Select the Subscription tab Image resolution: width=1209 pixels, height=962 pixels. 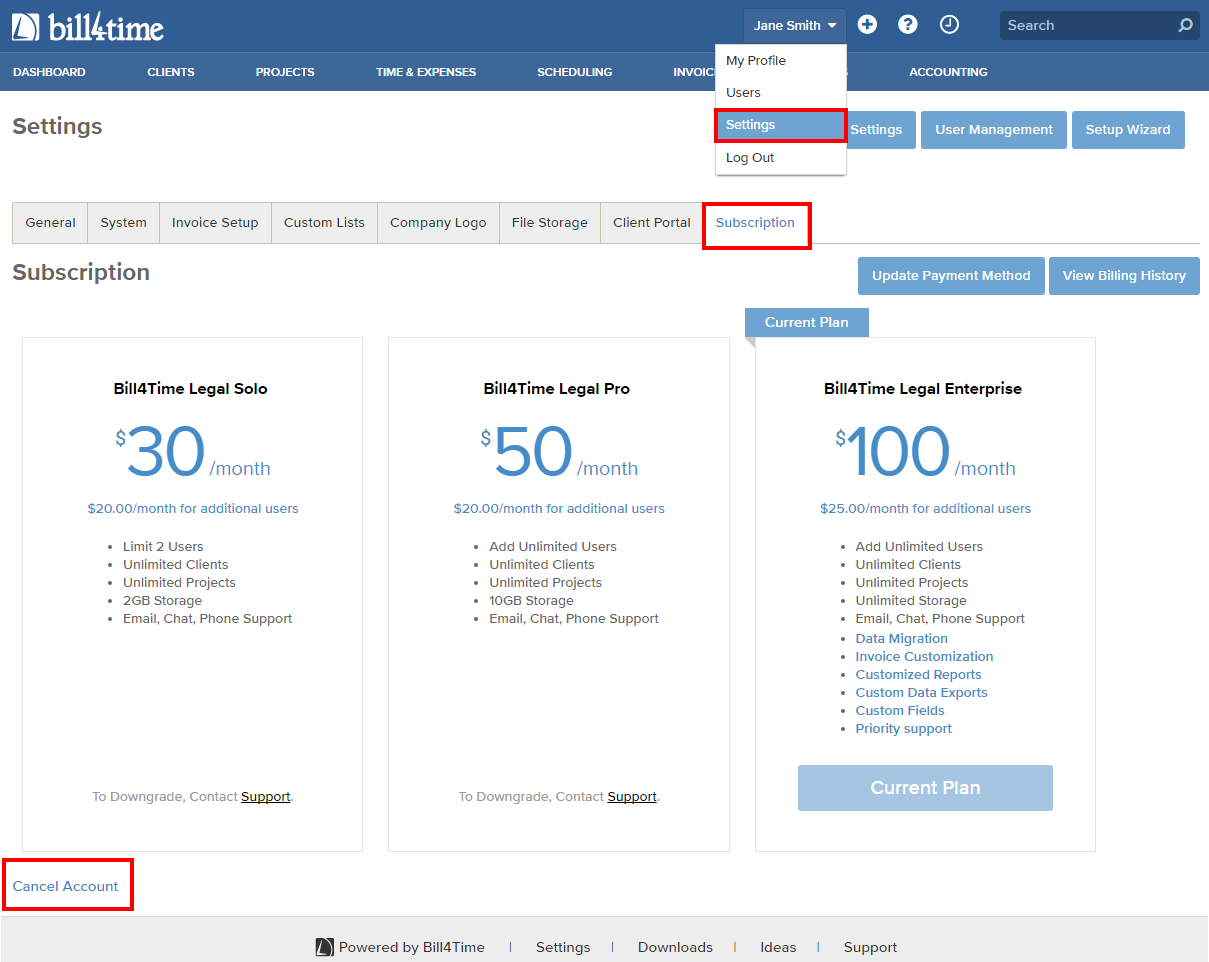[756, 223]
